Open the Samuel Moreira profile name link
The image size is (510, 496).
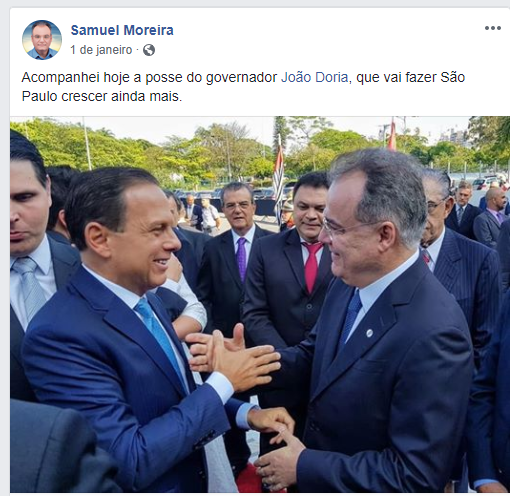click(x=122, y=30)
